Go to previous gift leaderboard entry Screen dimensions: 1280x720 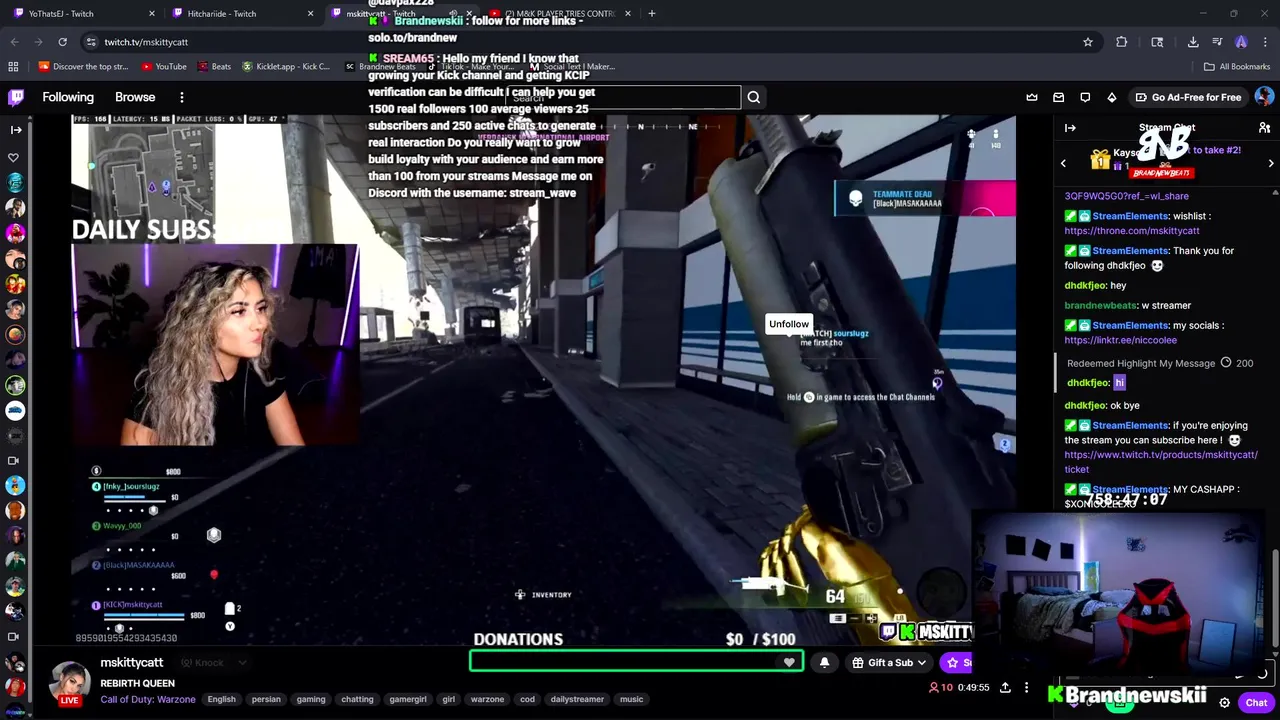click(x=1063, y=163)
